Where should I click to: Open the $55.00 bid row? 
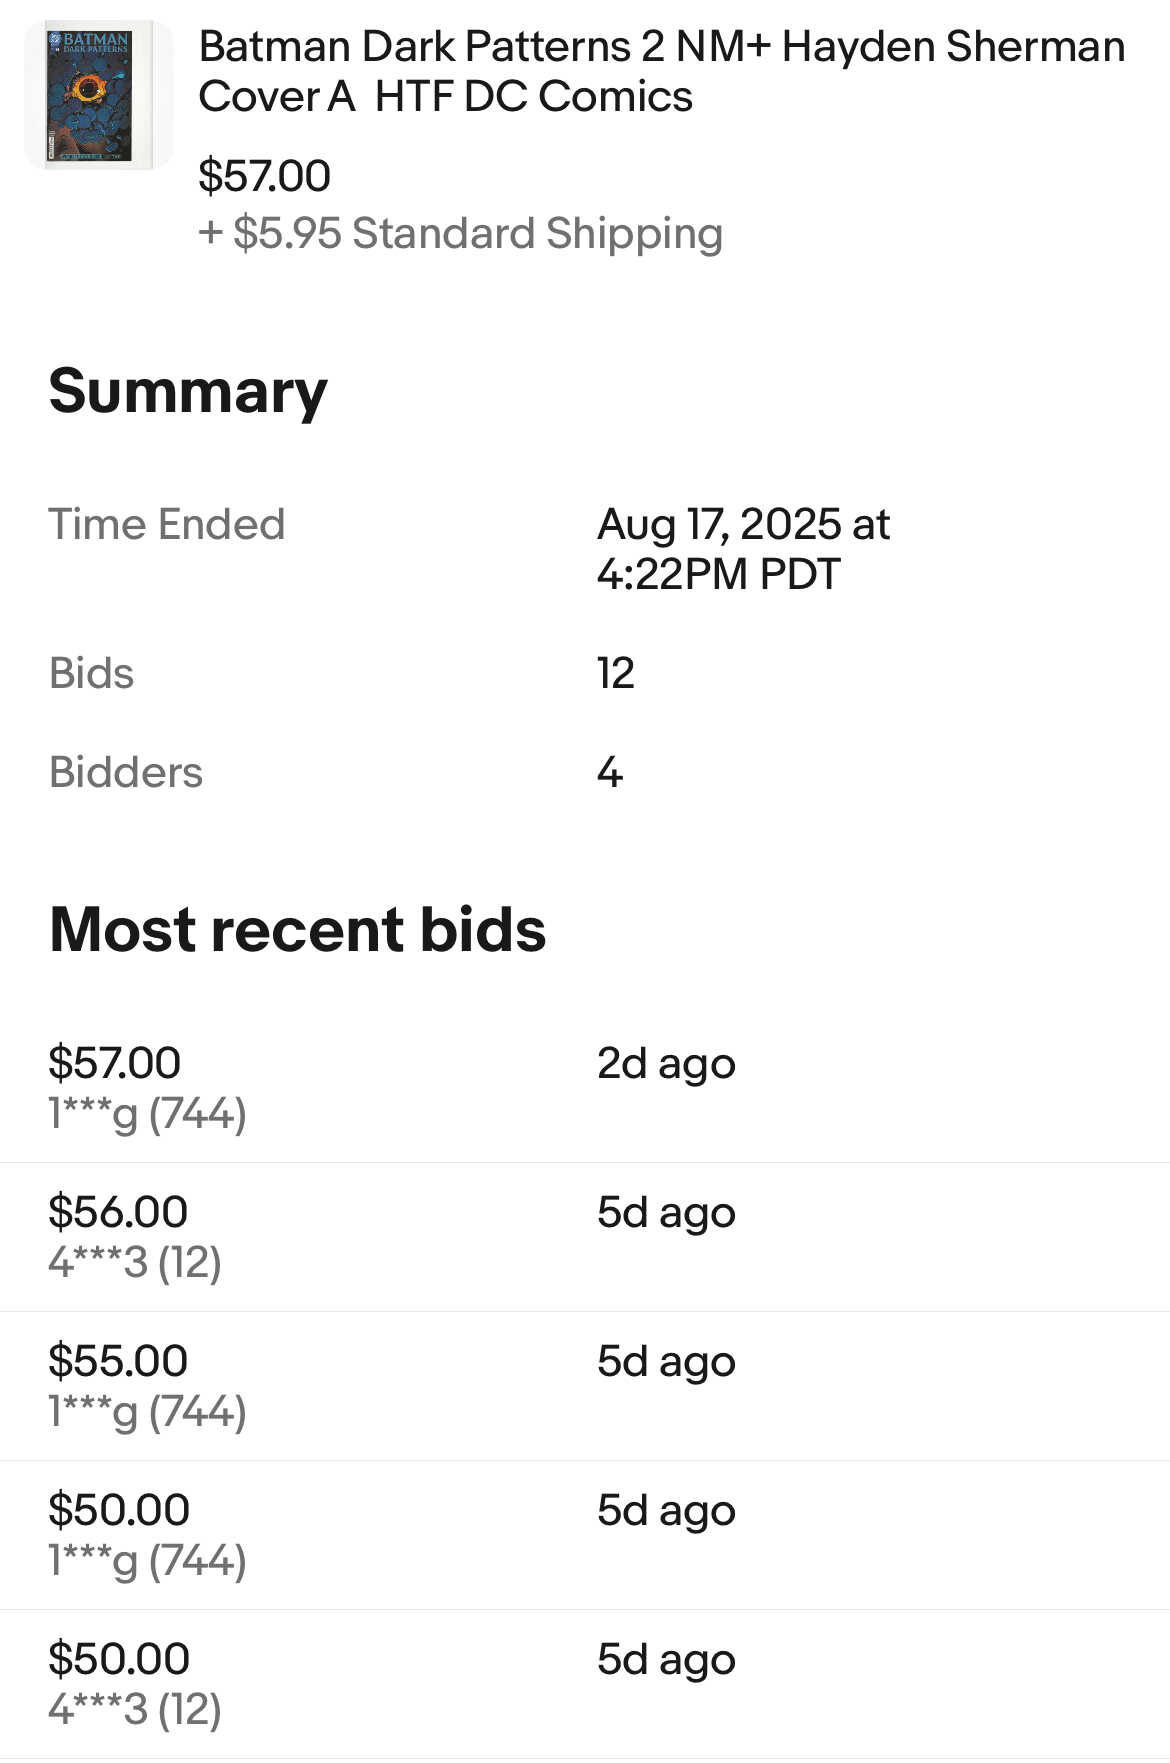coord(585,1386)
